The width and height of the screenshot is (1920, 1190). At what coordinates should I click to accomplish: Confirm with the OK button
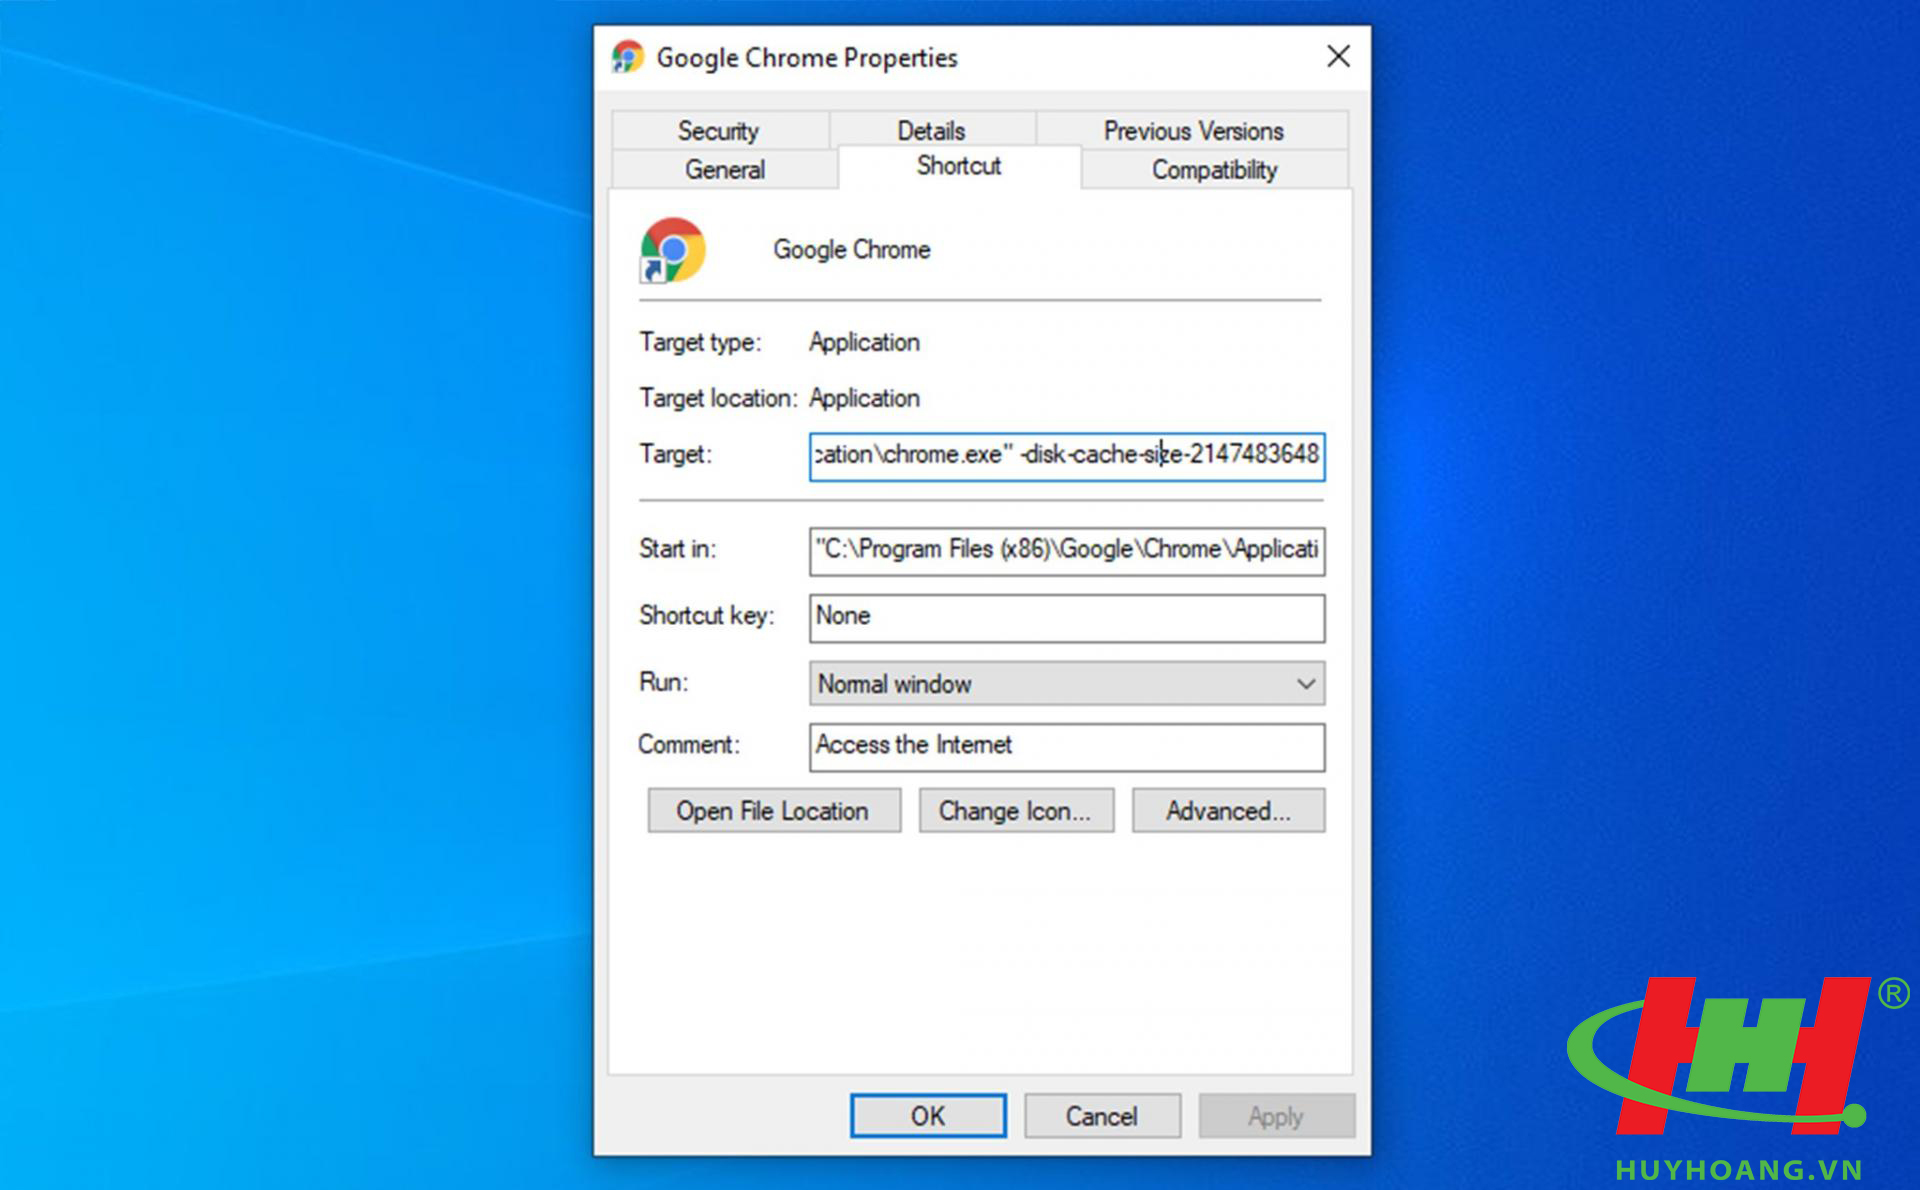pyautogui.click(x=928, y=1116)
